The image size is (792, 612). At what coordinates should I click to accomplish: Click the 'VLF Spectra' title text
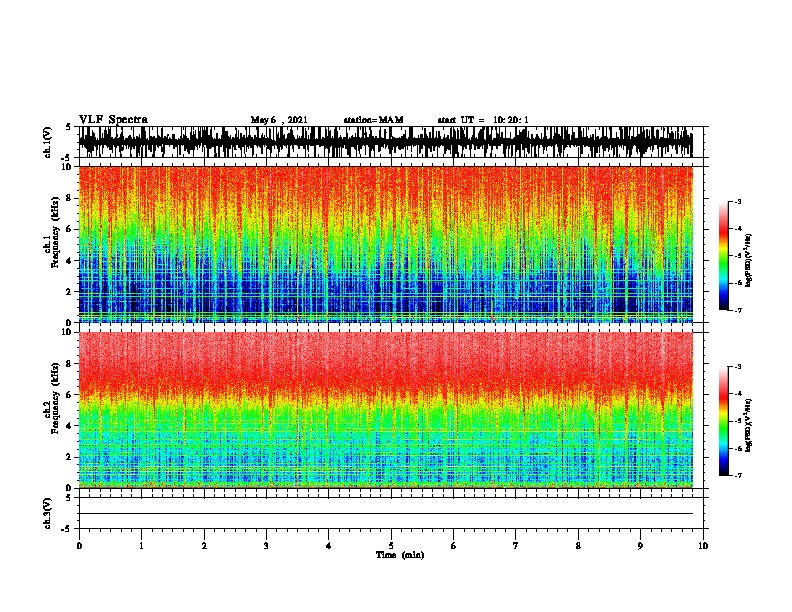coord(113,120)
